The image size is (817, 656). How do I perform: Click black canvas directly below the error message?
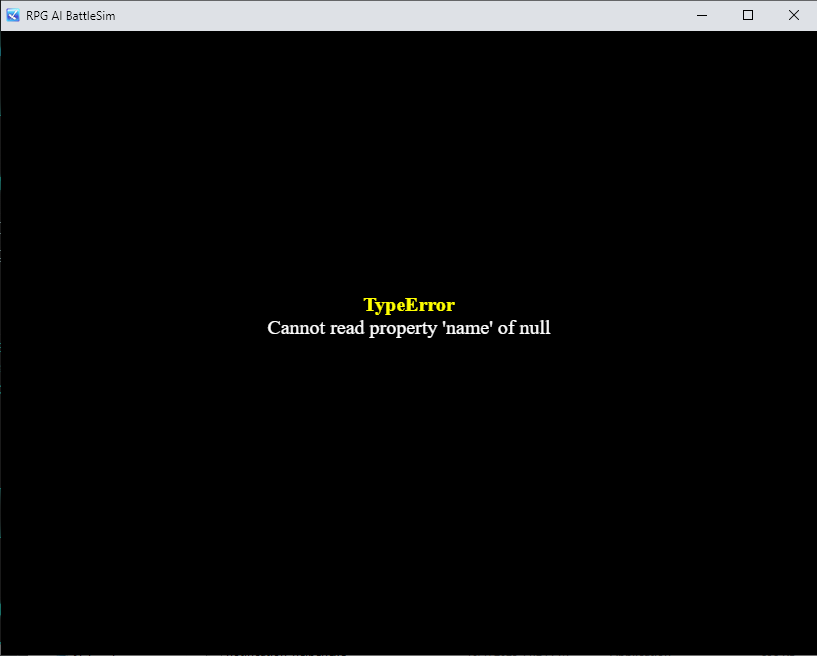pyautogui.click(x=408, y=400)
